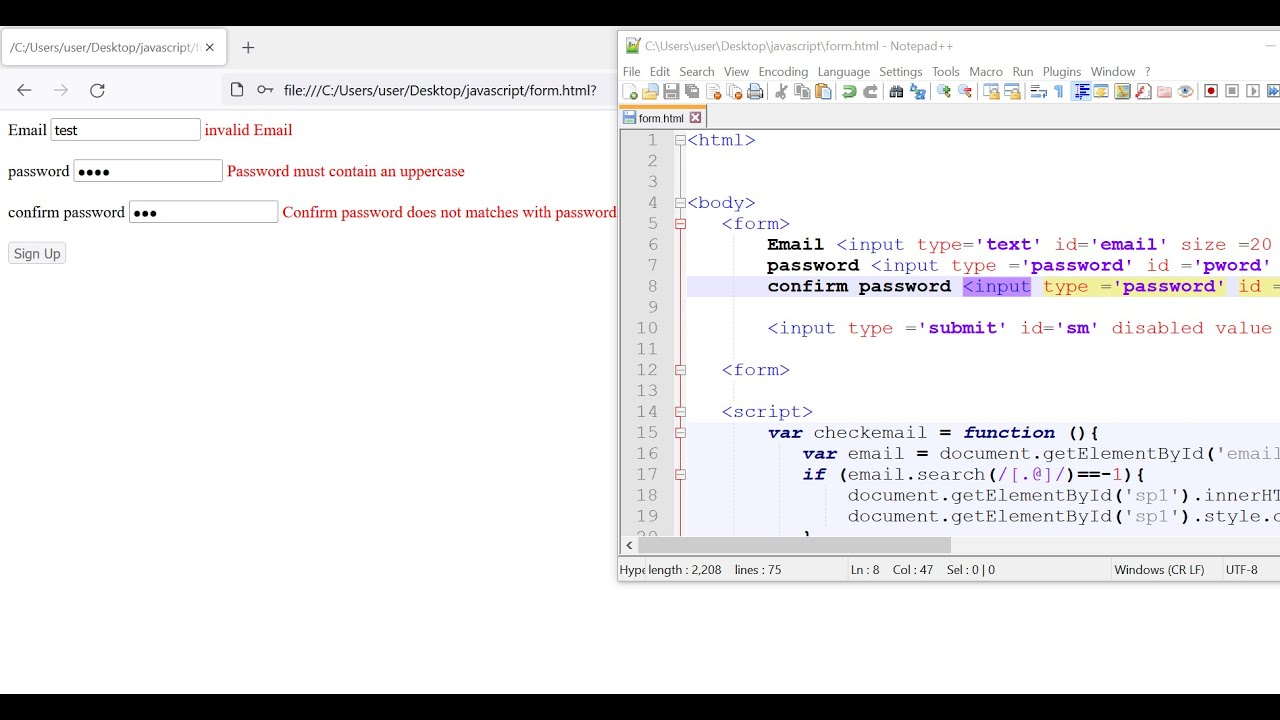Click the Folder as Workspace icon
The width and height of the screenshot is (1280, 720).
[x=1164, y=91]
